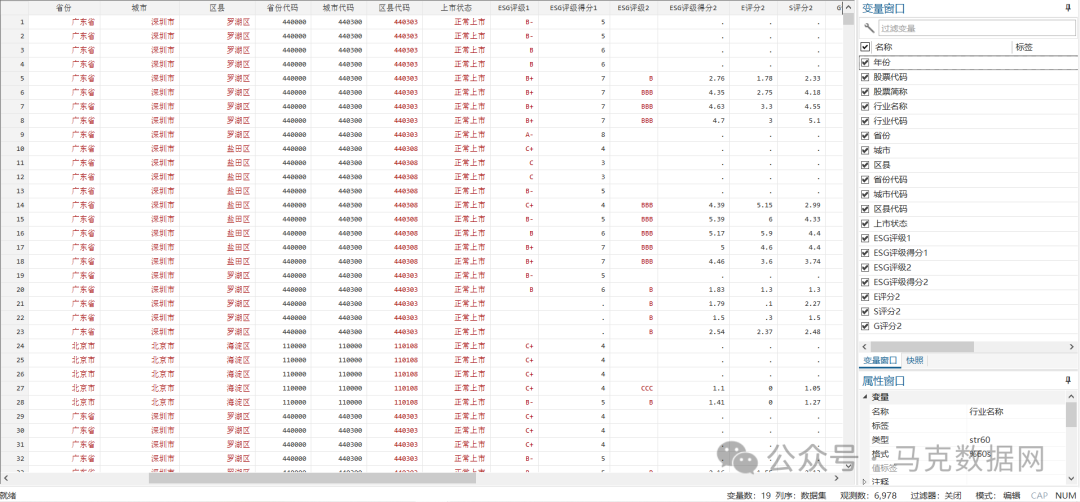This screenshot has width=1080, height=502.
Task: Select the 区县 column header
Action: 218,8
